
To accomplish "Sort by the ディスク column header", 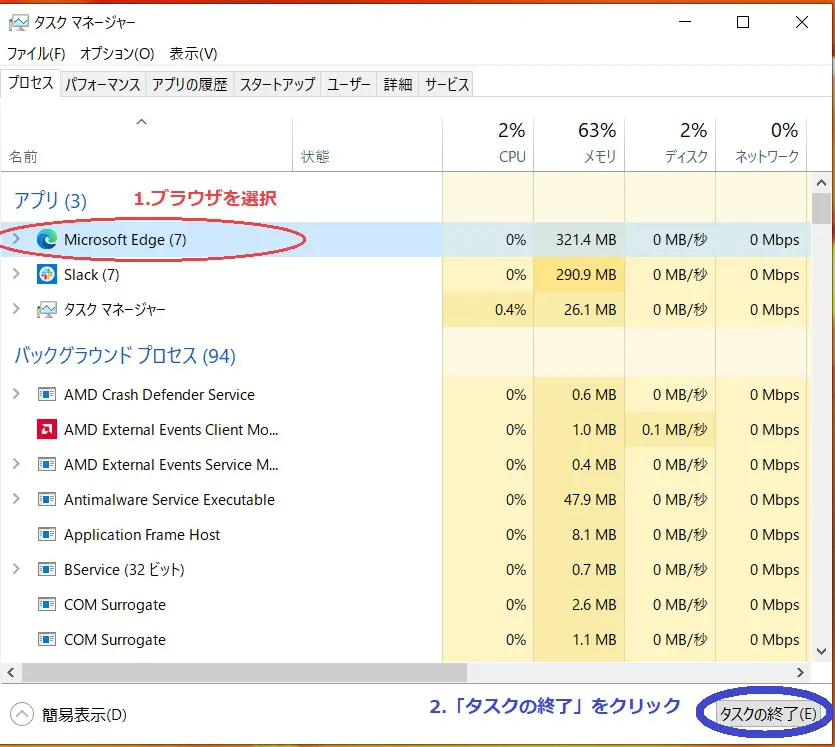I will click(670, 144).
